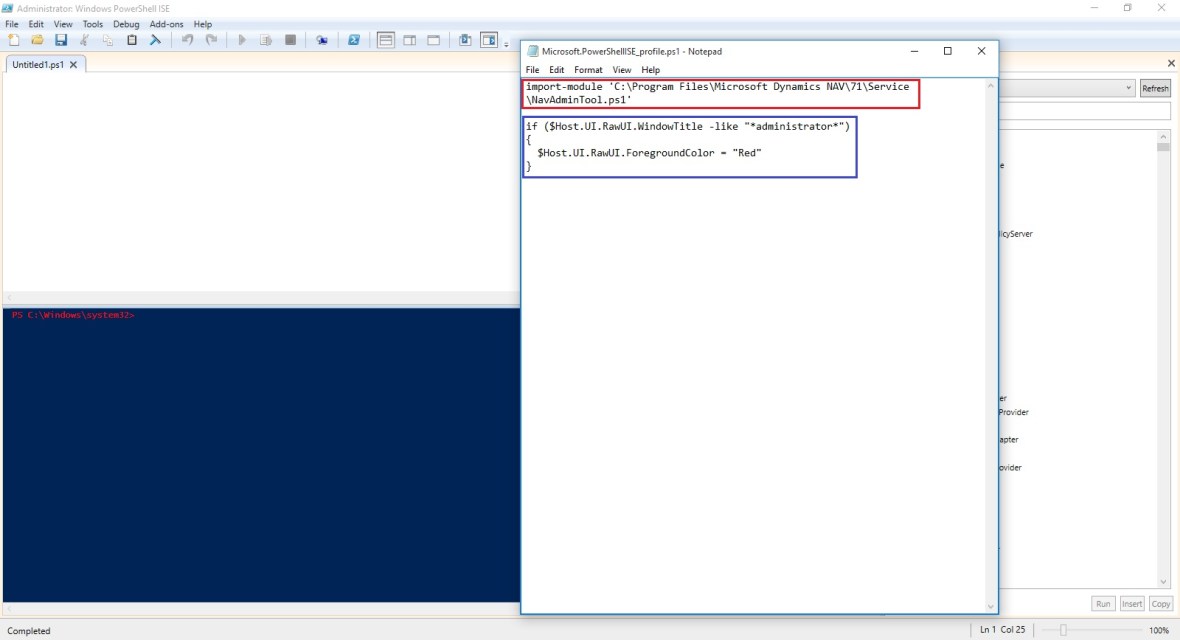Click the Show Command Add-on icon
This screenshot has width=1180, height=640.
point(489,40)
